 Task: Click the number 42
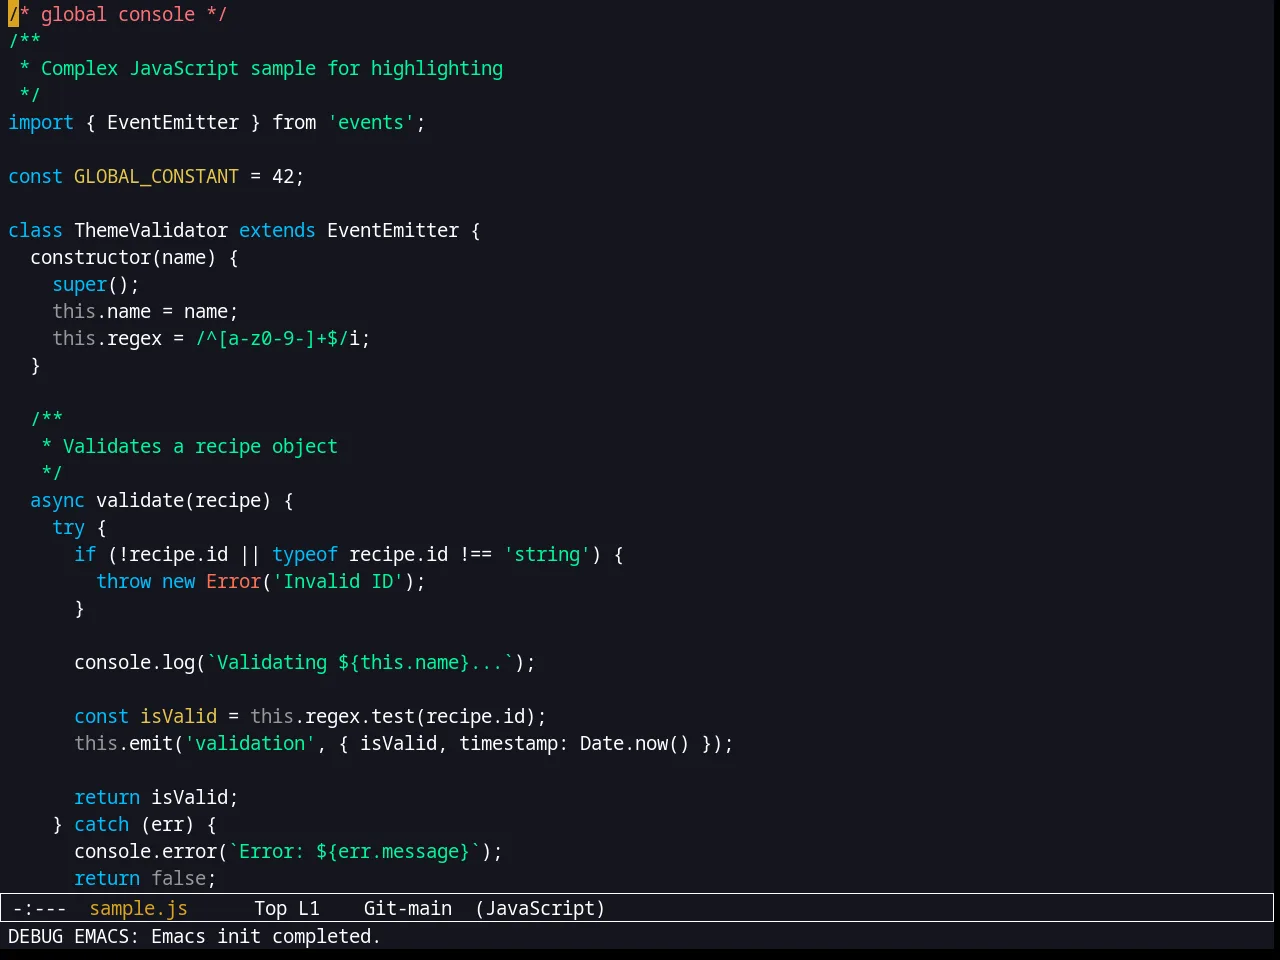click(283, 176)
